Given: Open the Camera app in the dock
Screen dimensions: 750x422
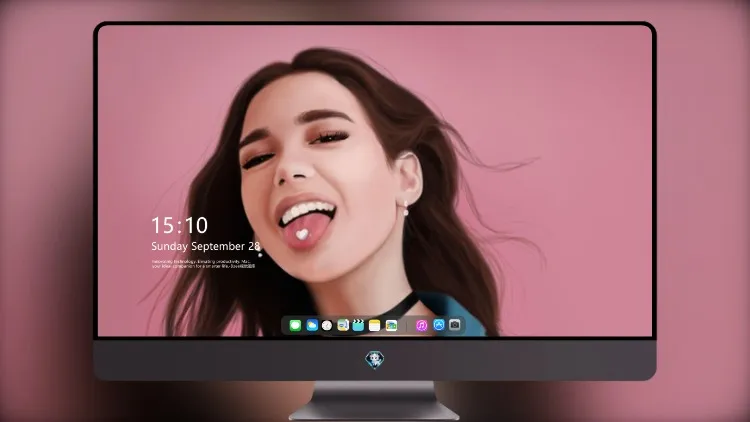Looking at the screenshot, I should click(x=455, y=325).
